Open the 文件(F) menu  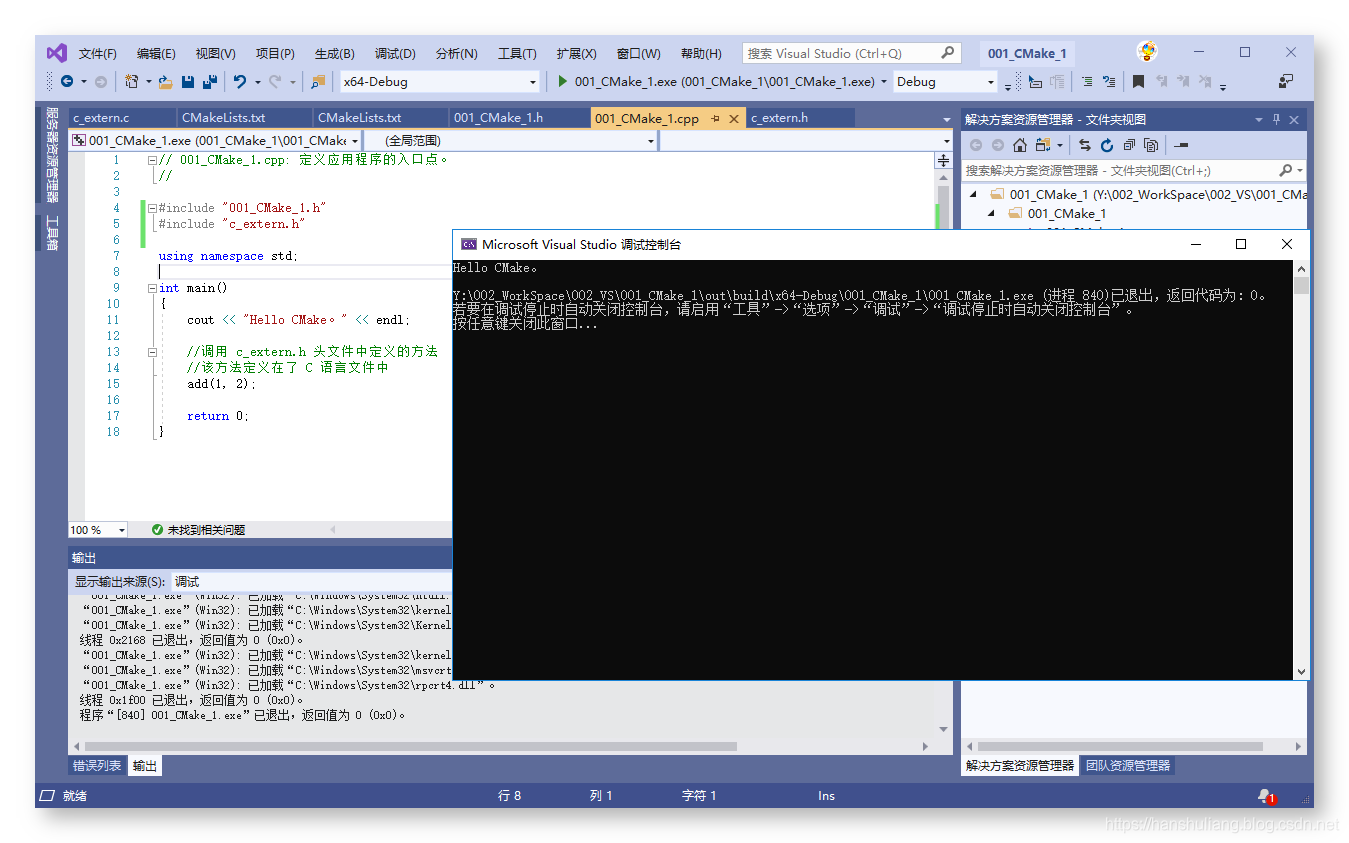[98, 53]
